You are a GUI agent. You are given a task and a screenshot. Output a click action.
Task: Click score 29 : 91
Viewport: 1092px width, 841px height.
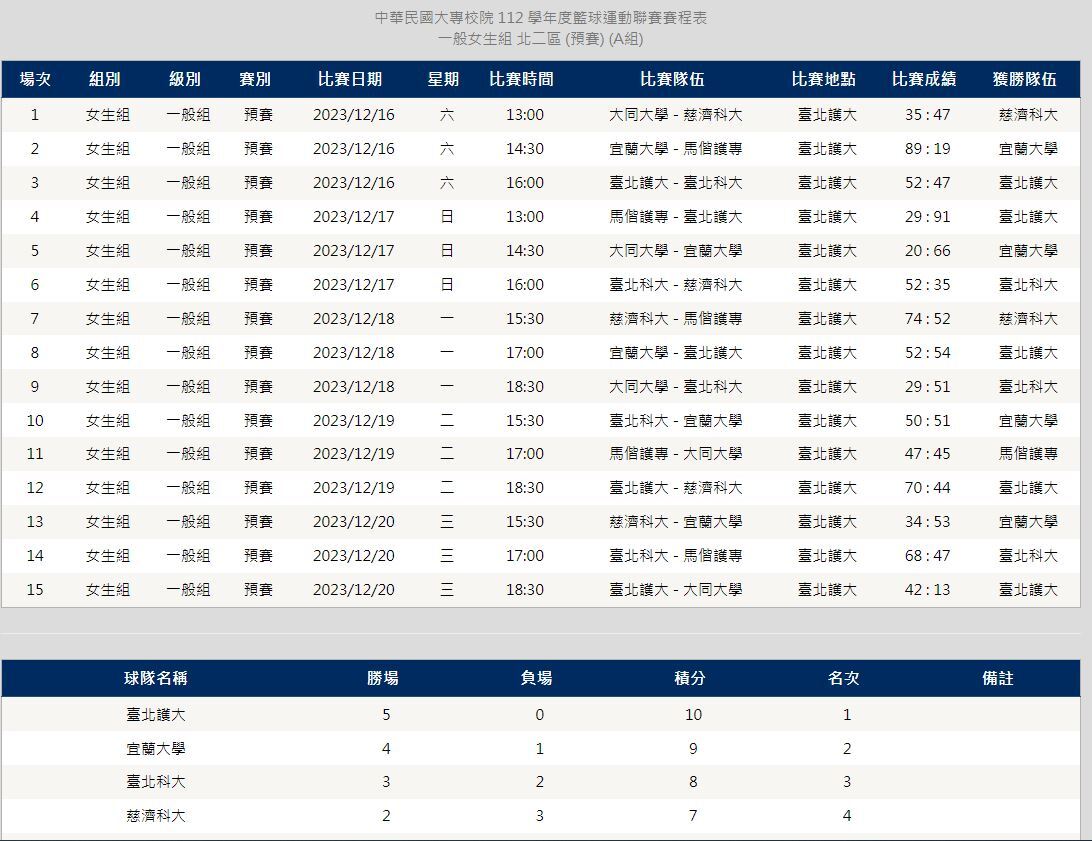[x=928, y=217]
